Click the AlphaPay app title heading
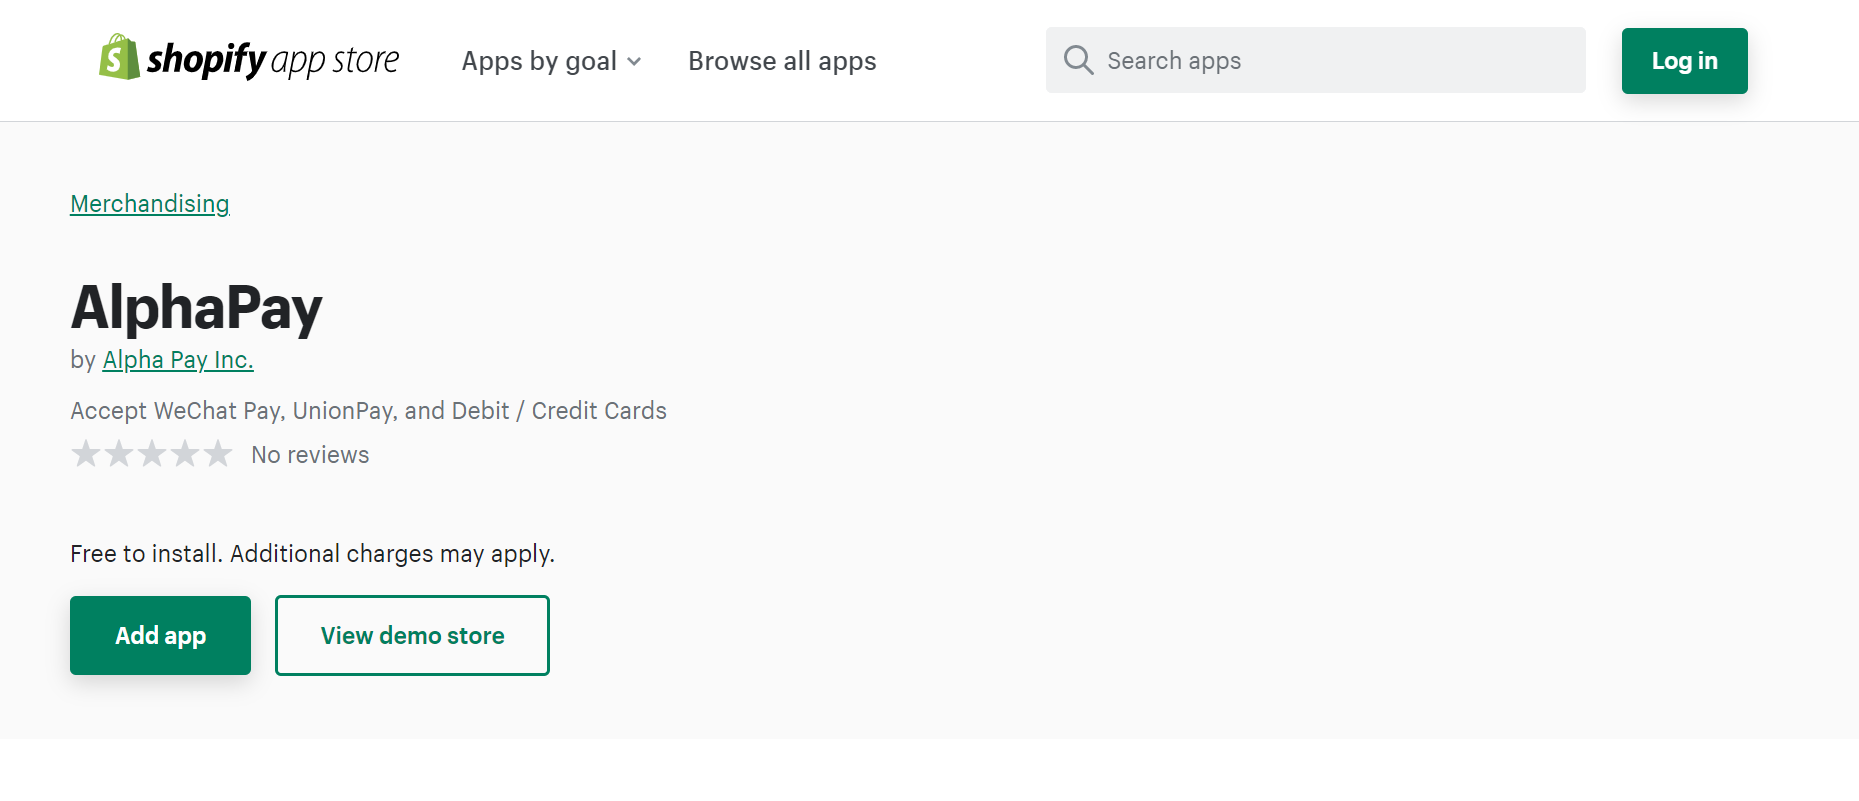The width and height of the screenshot is (1859, 801). click(x=196, y=307)
